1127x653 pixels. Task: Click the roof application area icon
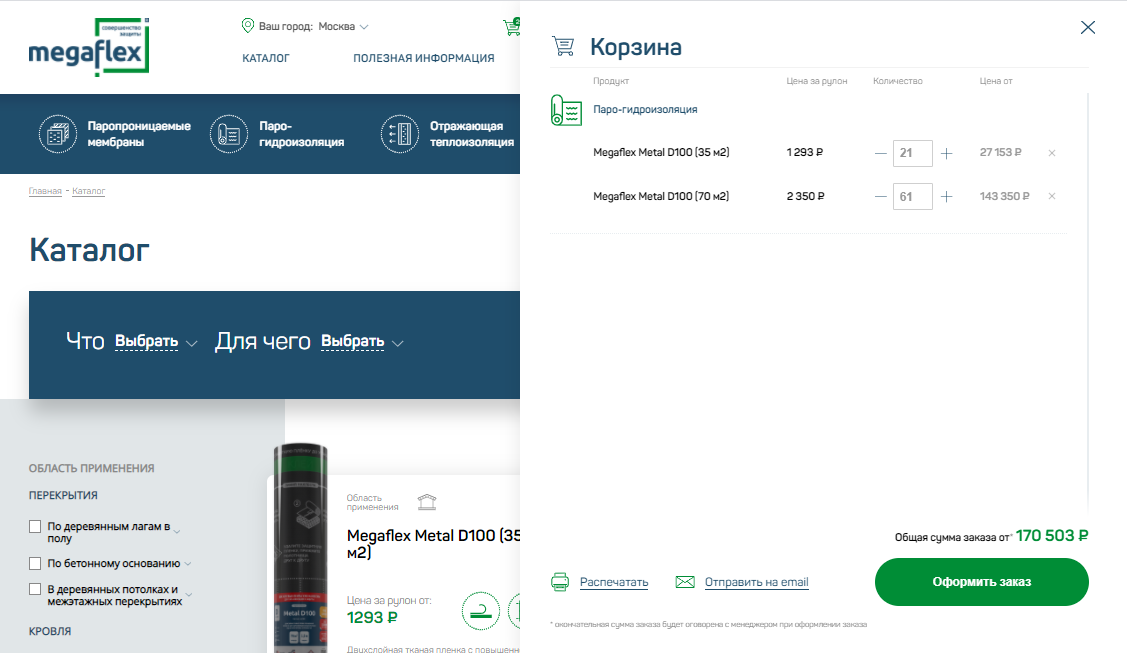pyautogui.click(x=427, y=501)
